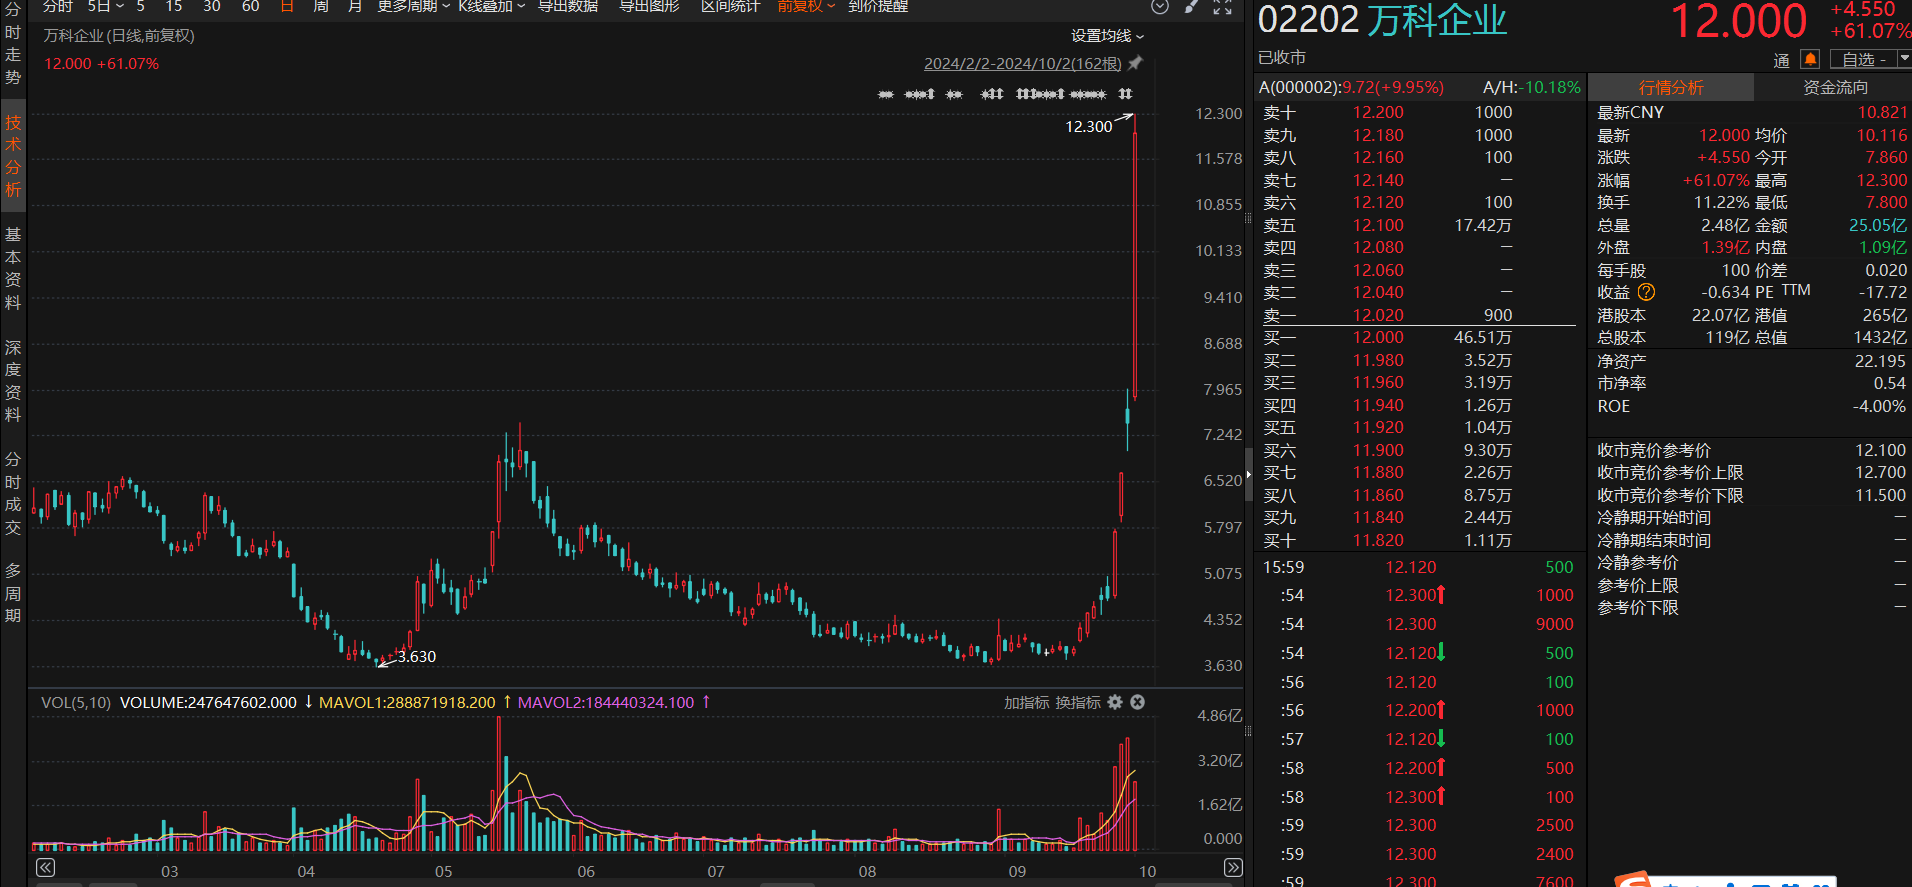1912x887 pixels.
Task: Switch to the 资金流向 tab
Action: tap(1835, 88)
